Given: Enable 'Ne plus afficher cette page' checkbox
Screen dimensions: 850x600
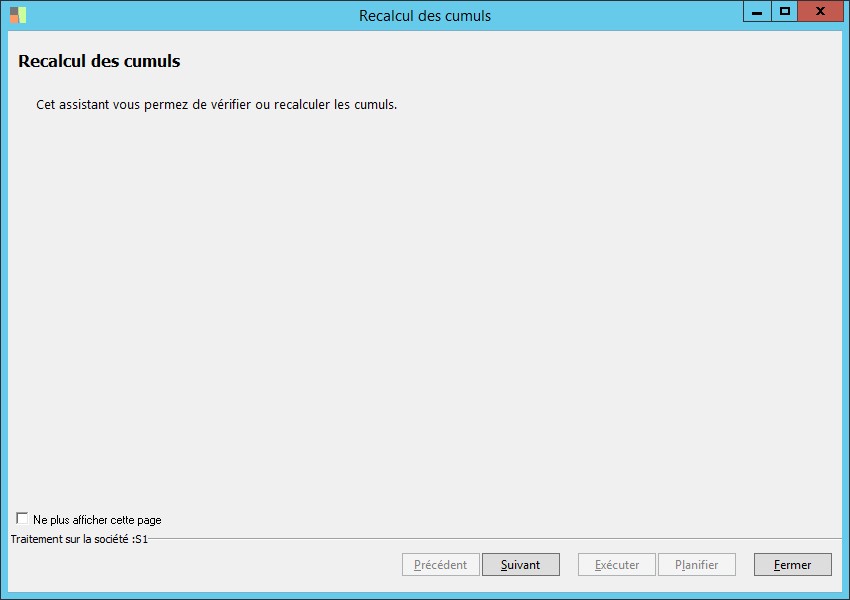Looking at the screenshot, I should pyautogui.click(x=22, y=519).
